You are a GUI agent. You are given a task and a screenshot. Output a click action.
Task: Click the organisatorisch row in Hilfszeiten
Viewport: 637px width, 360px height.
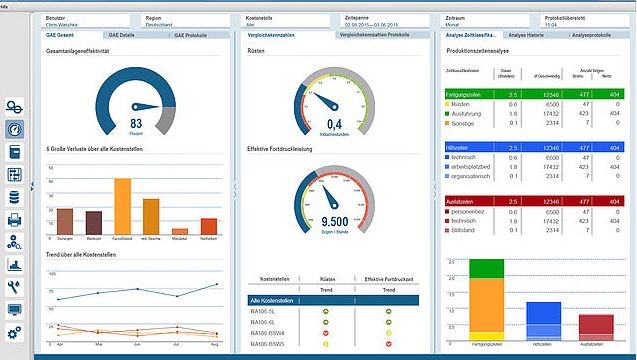coord(534,176)
